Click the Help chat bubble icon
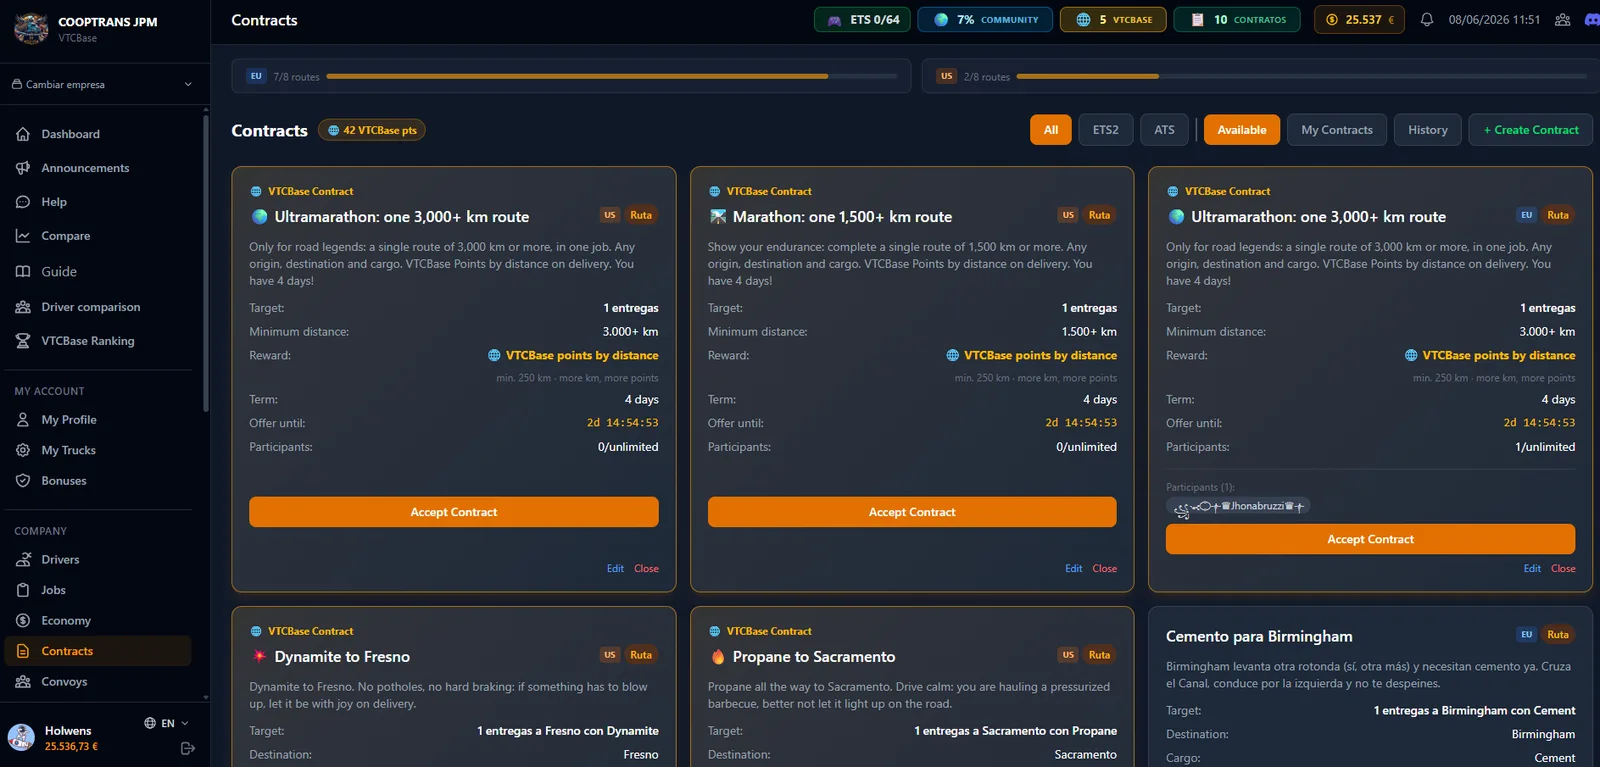Viewport: 1600px width, 767px height. click(23, 202)
